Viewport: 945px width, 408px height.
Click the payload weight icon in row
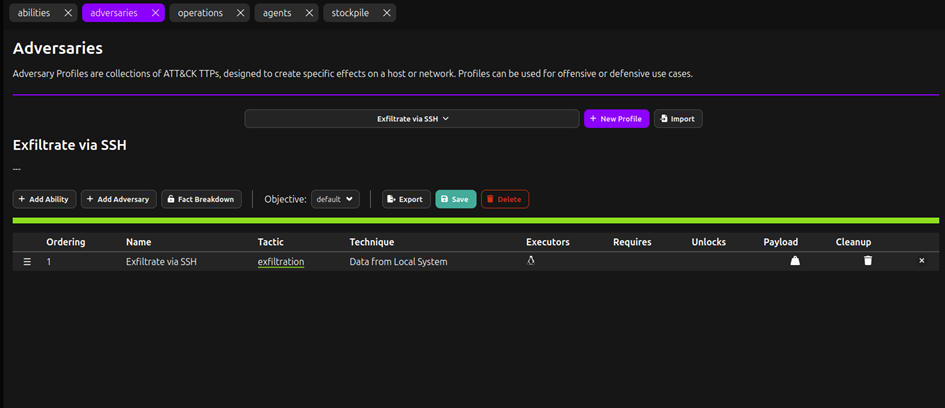[795, 261]
